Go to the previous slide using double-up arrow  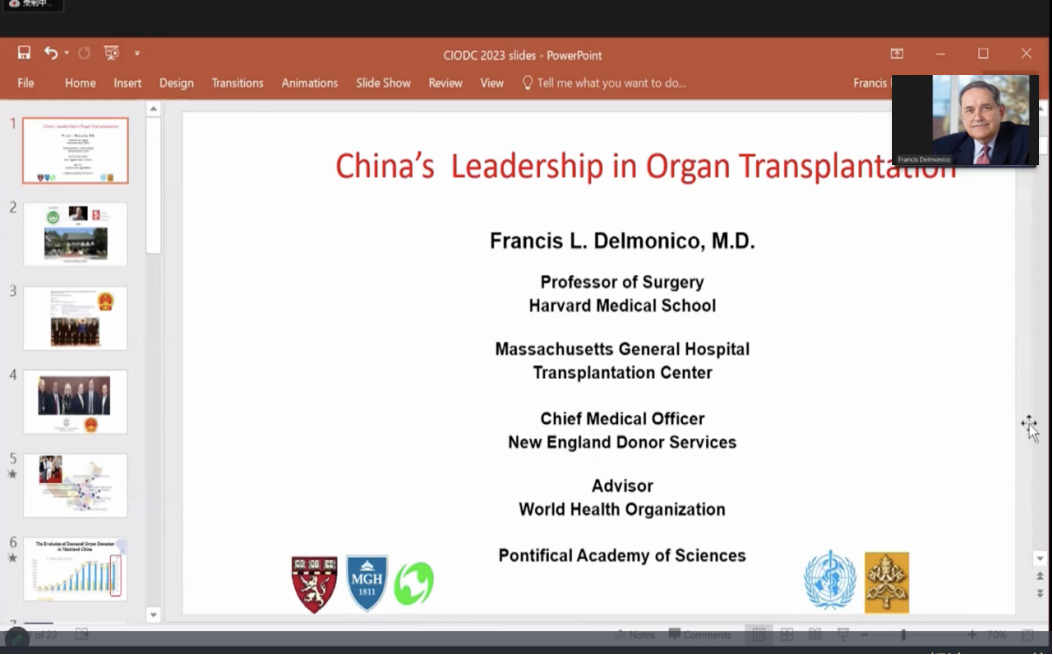(1040, 576)
